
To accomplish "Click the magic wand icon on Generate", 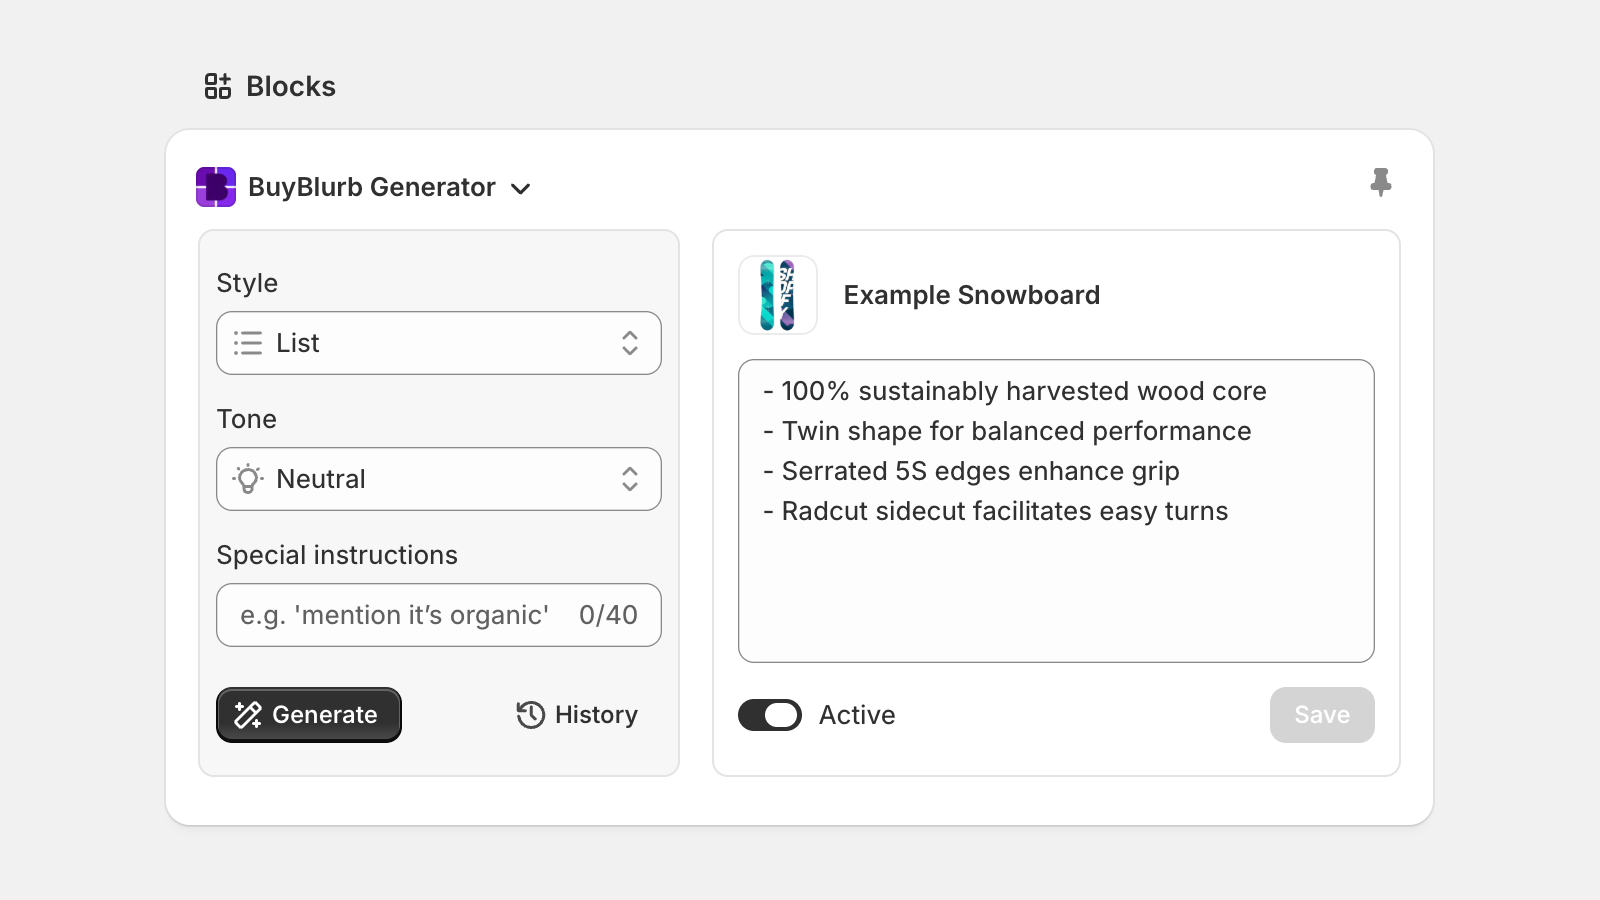I will [248, 715].
